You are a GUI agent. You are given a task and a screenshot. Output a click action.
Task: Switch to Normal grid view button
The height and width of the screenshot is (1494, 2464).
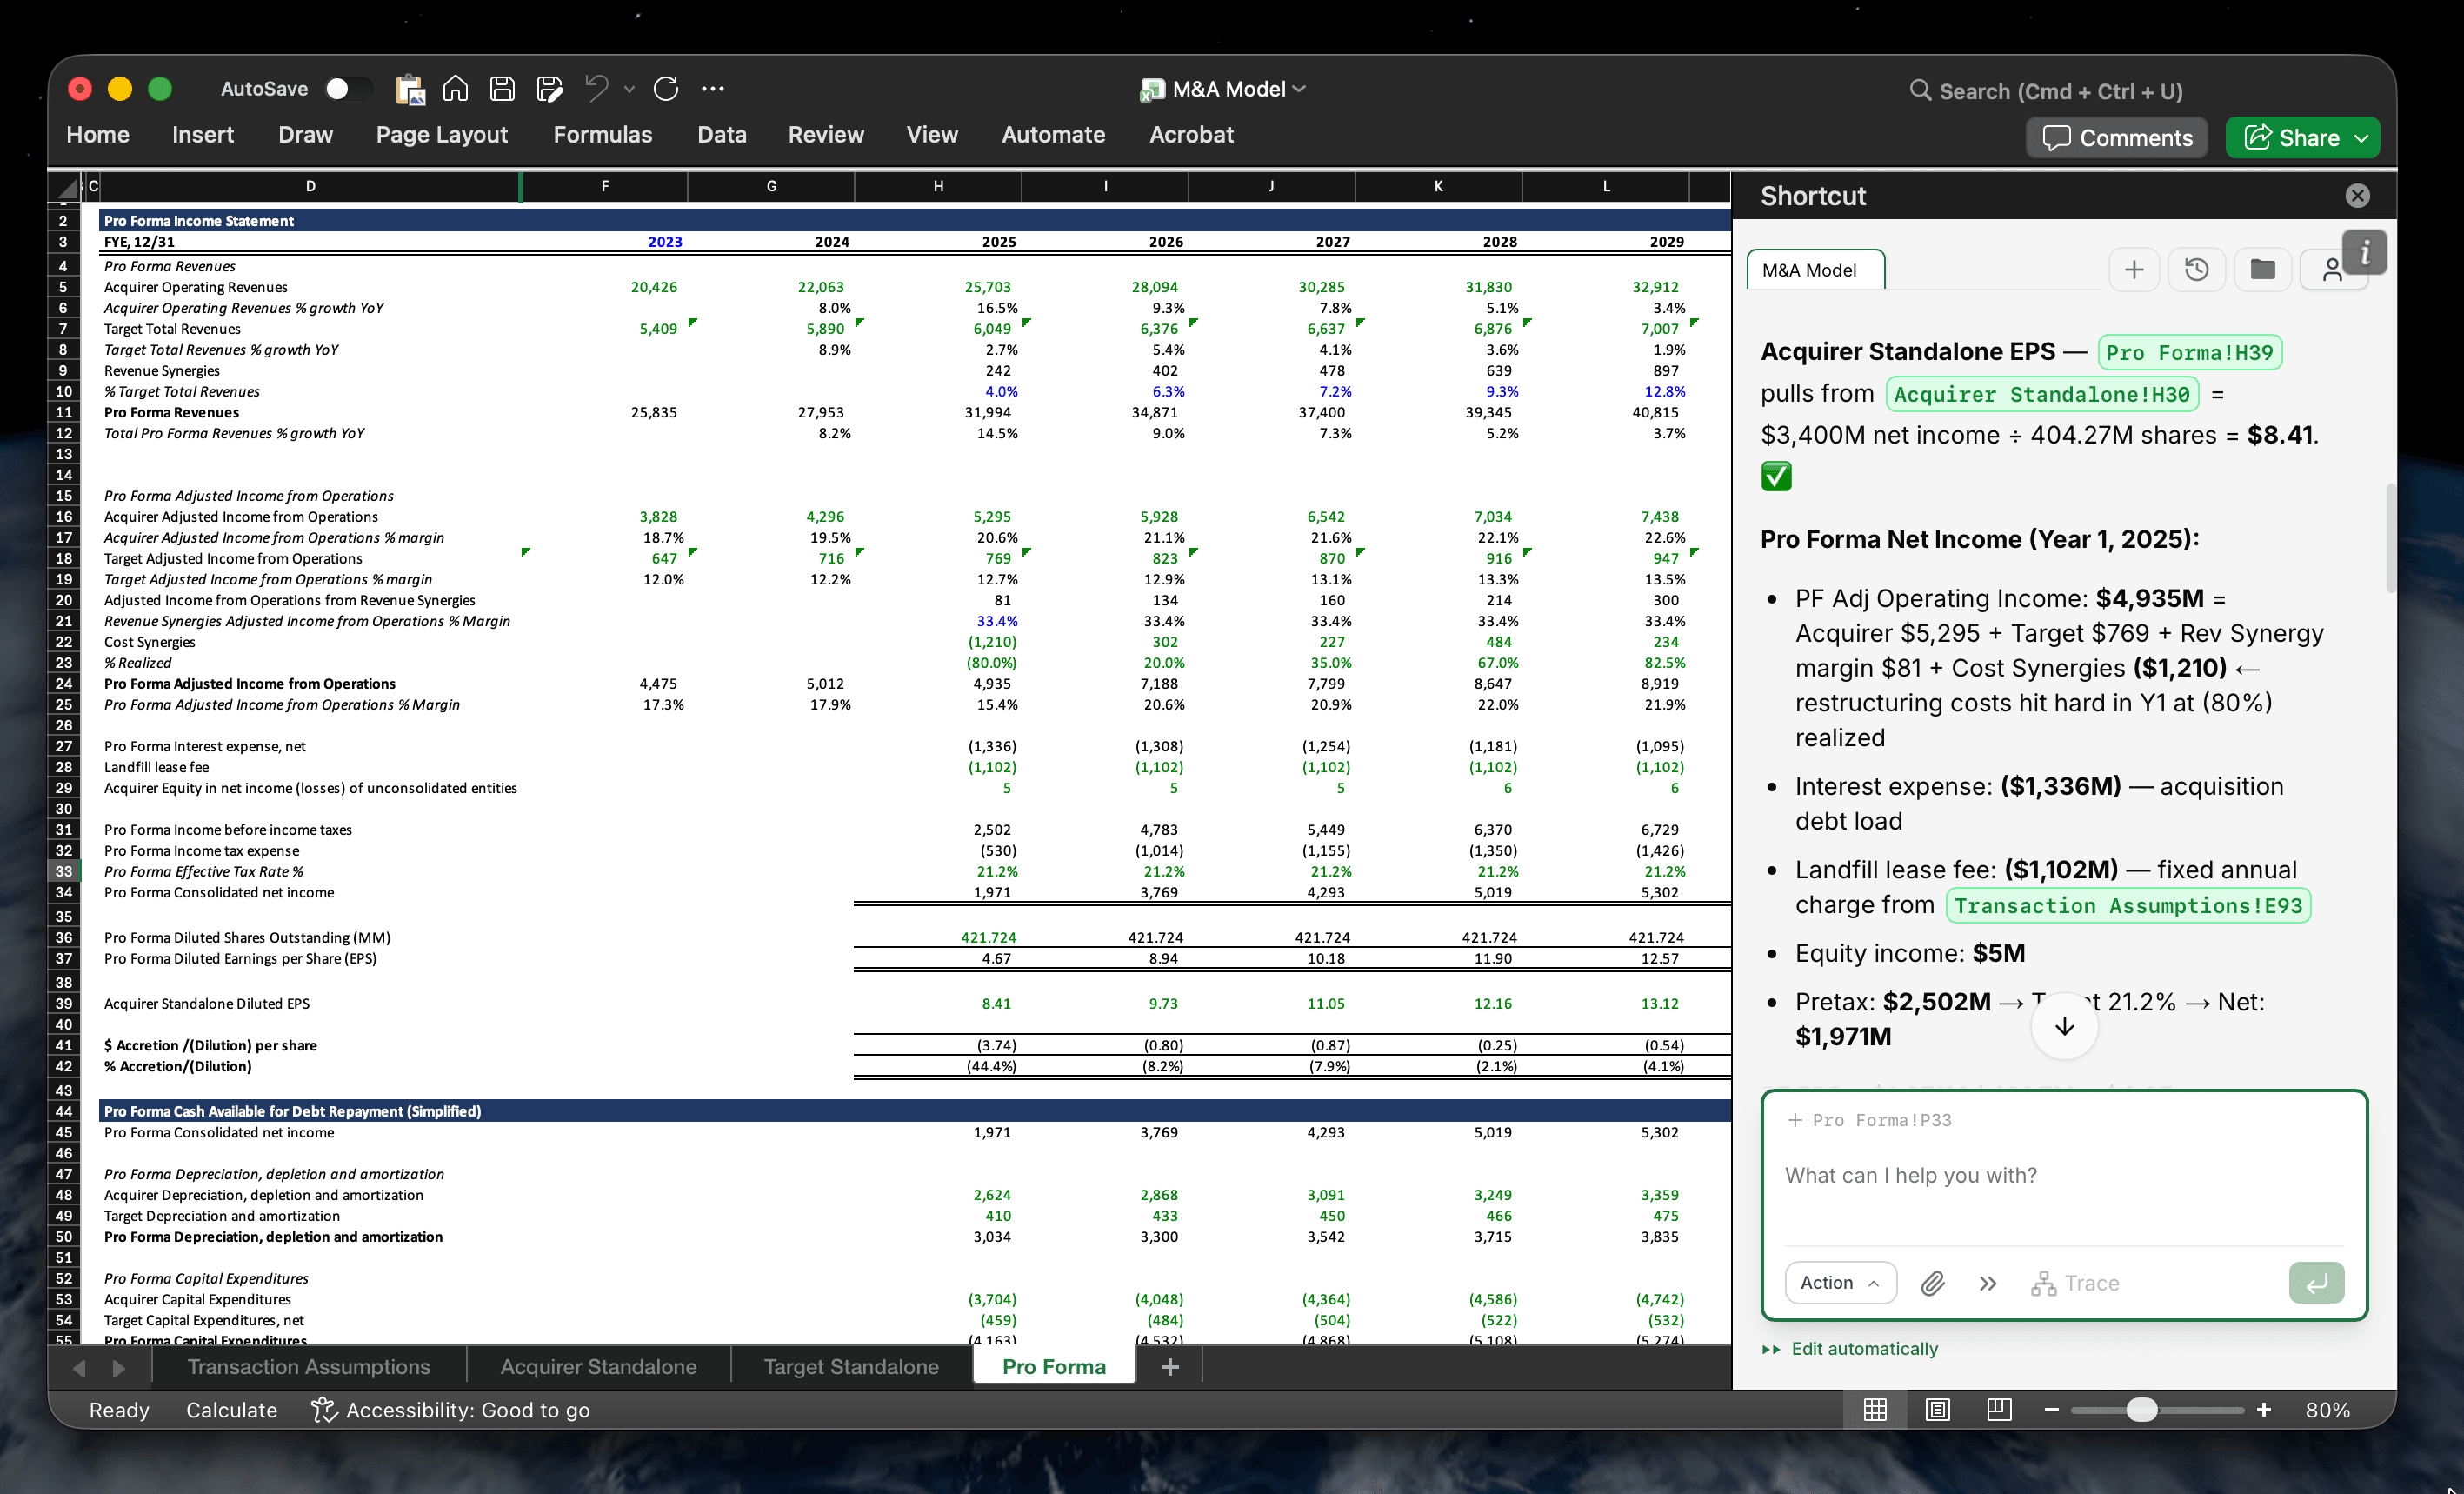point(1875,1410)
